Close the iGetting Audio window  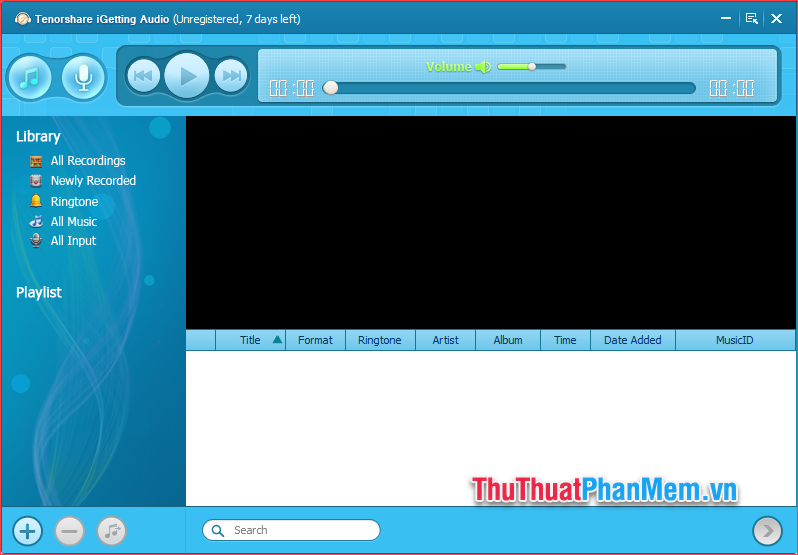[776, 18]
